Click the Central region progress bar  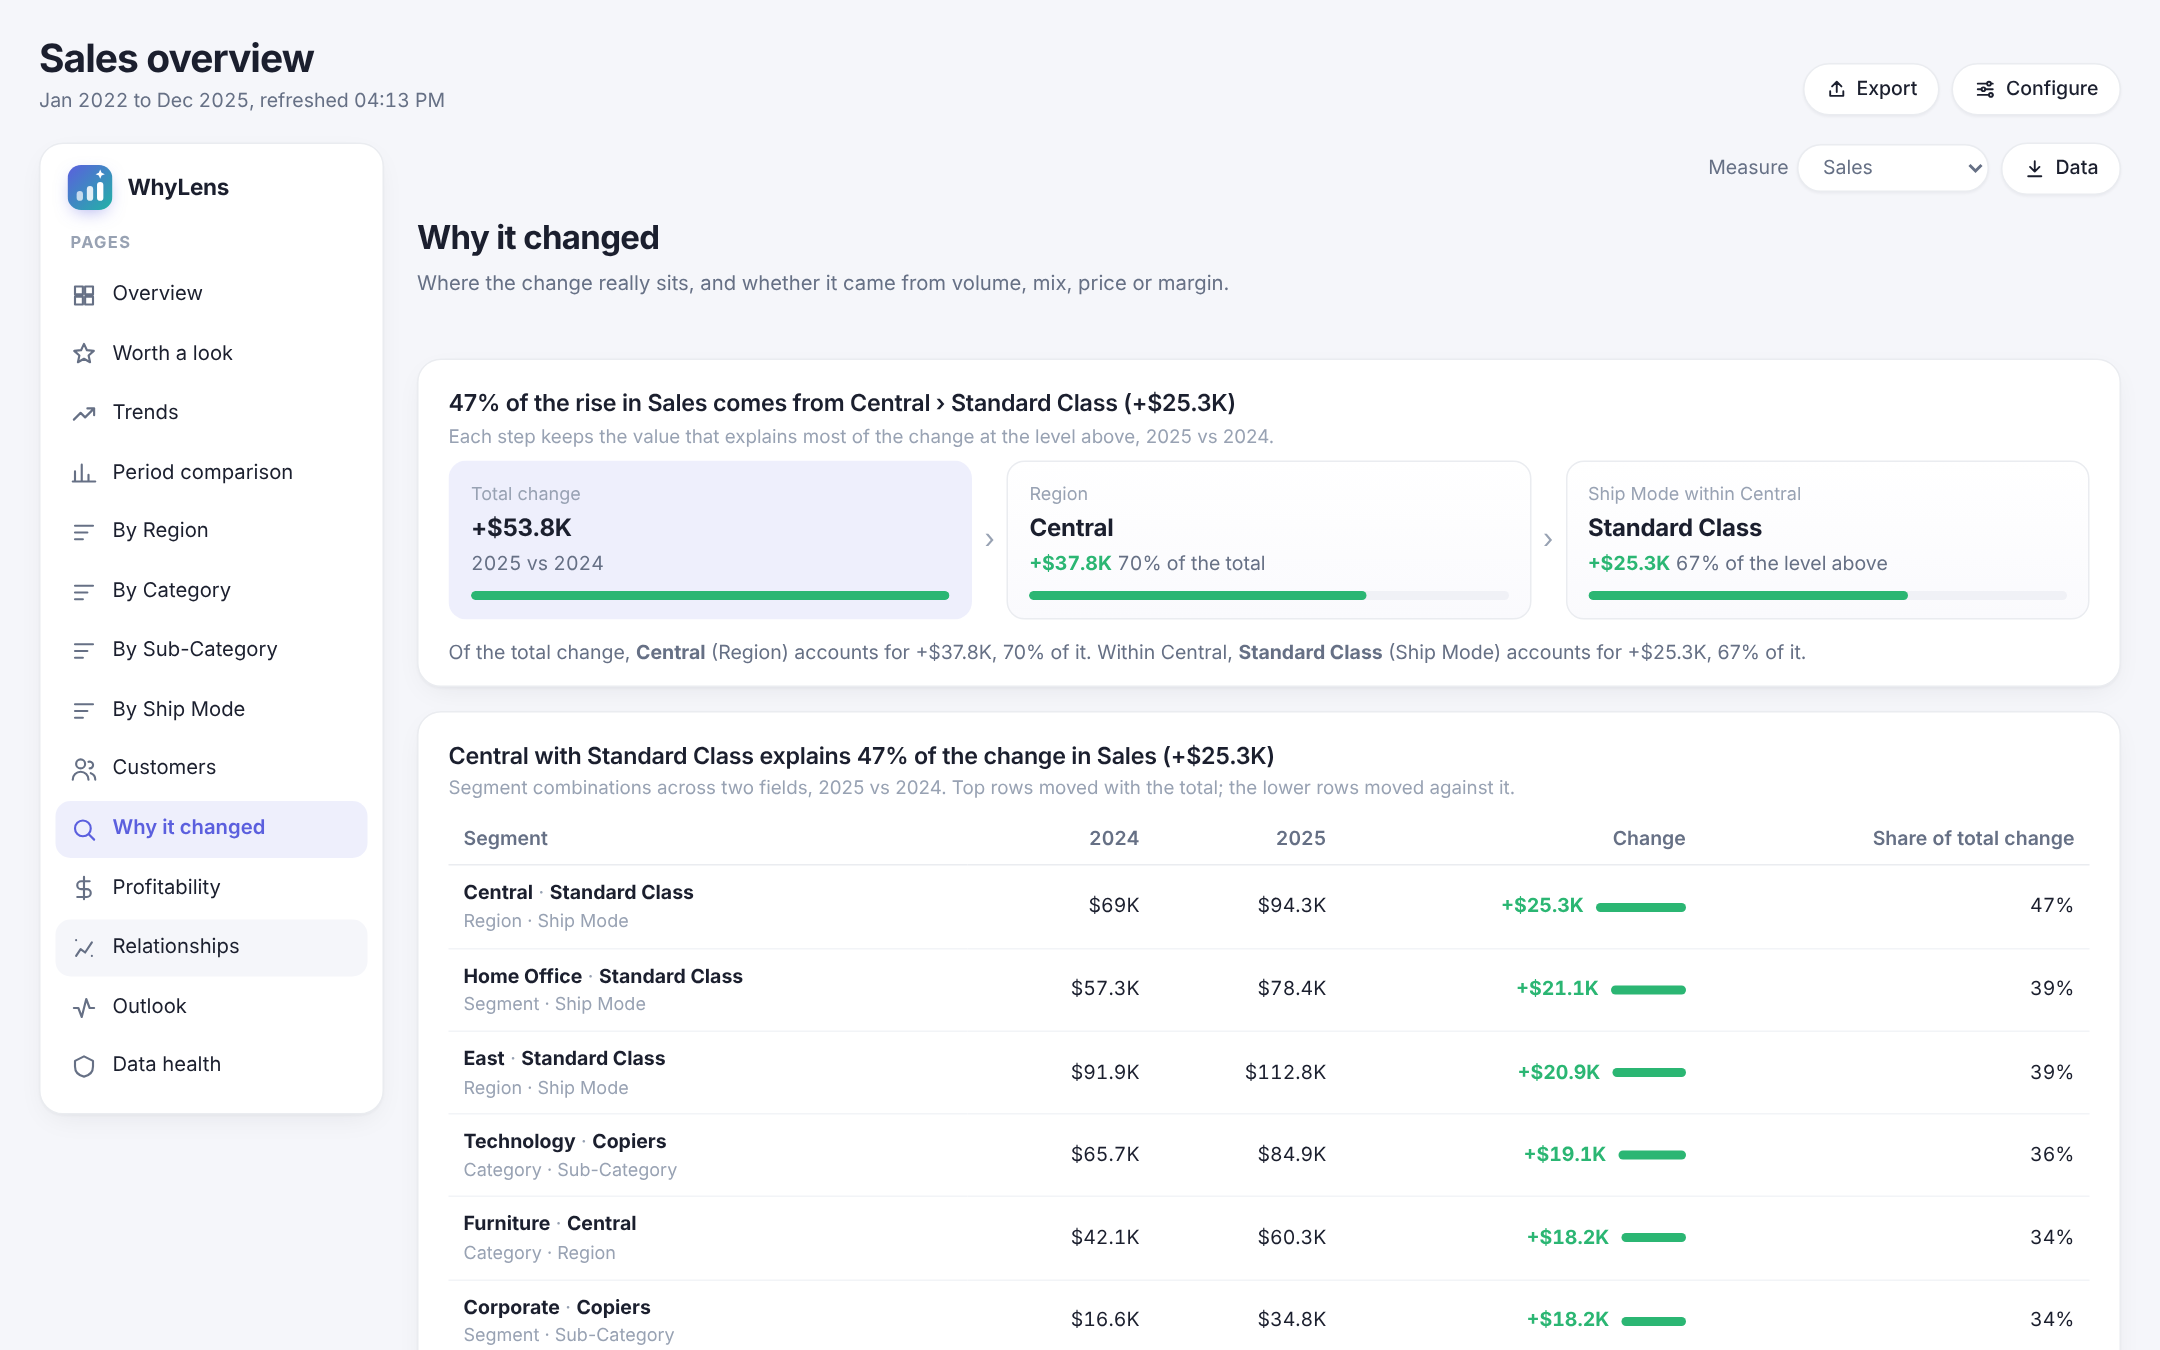tap(1268, 596)
